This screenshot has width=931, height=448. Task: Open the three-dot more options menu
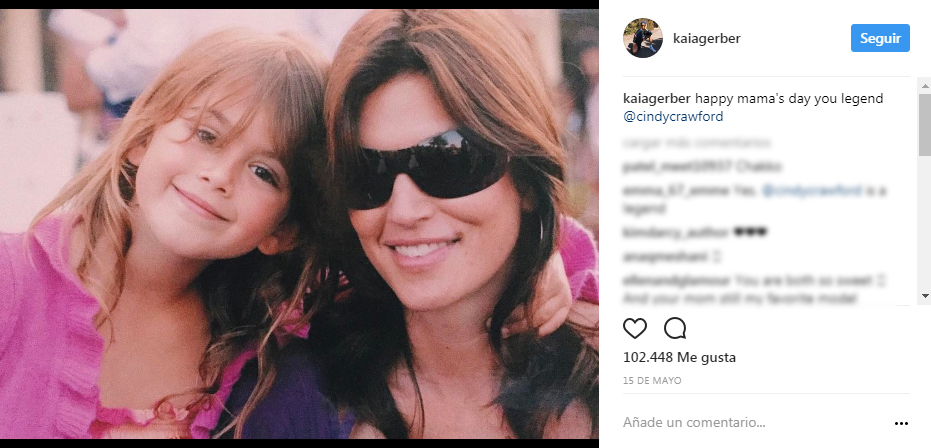coord(901,423)
